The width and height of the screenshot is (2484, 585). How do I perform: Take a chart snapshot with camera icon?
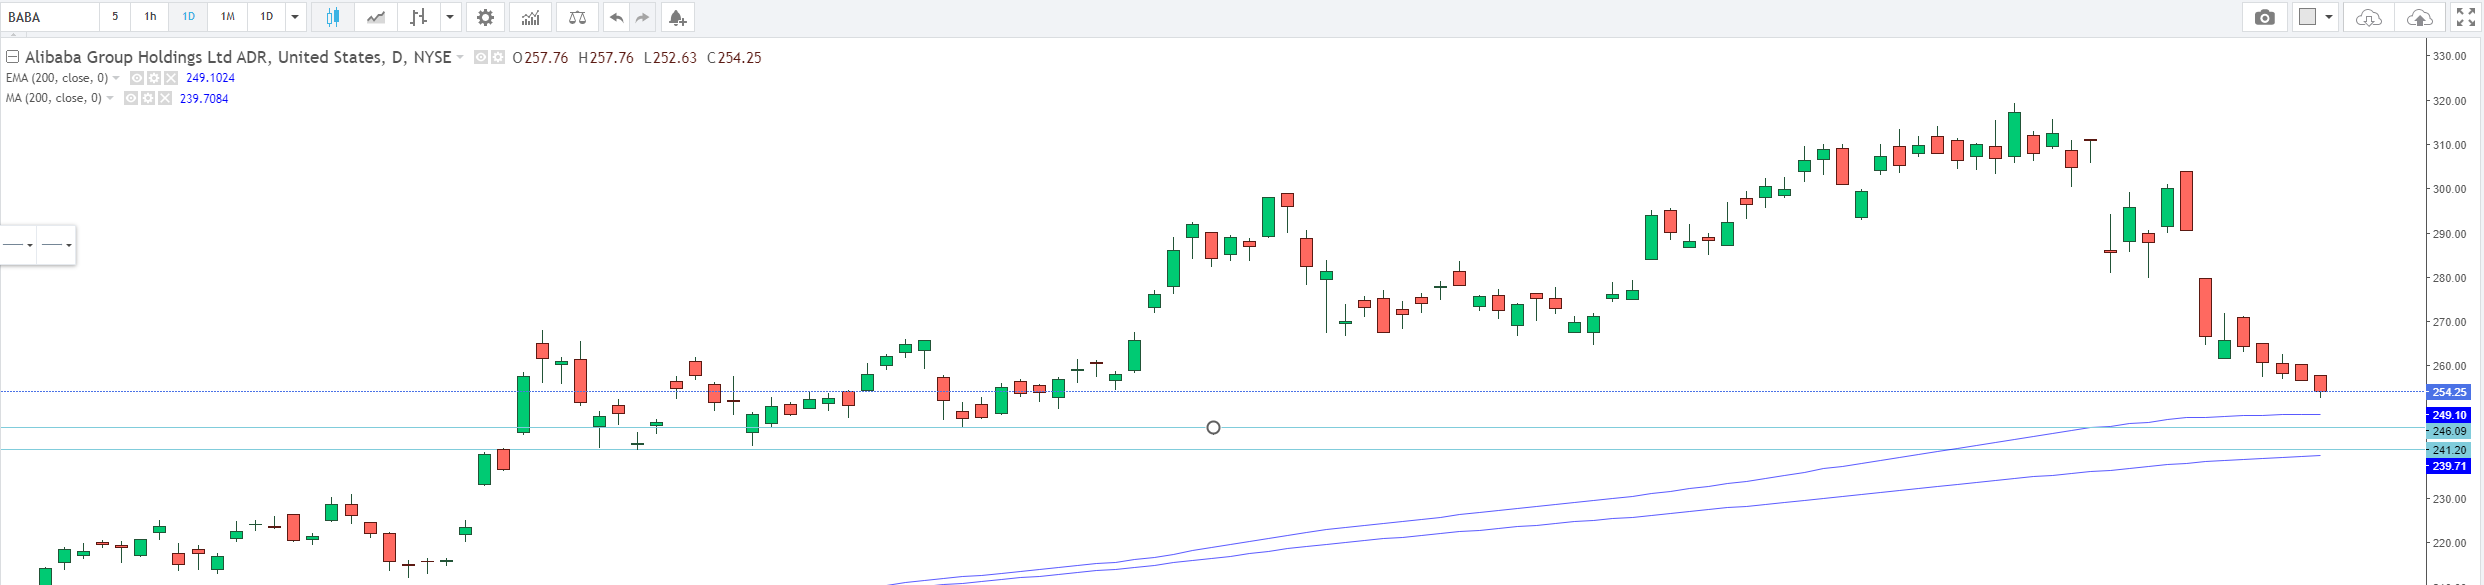click(x=2265, y=17)
